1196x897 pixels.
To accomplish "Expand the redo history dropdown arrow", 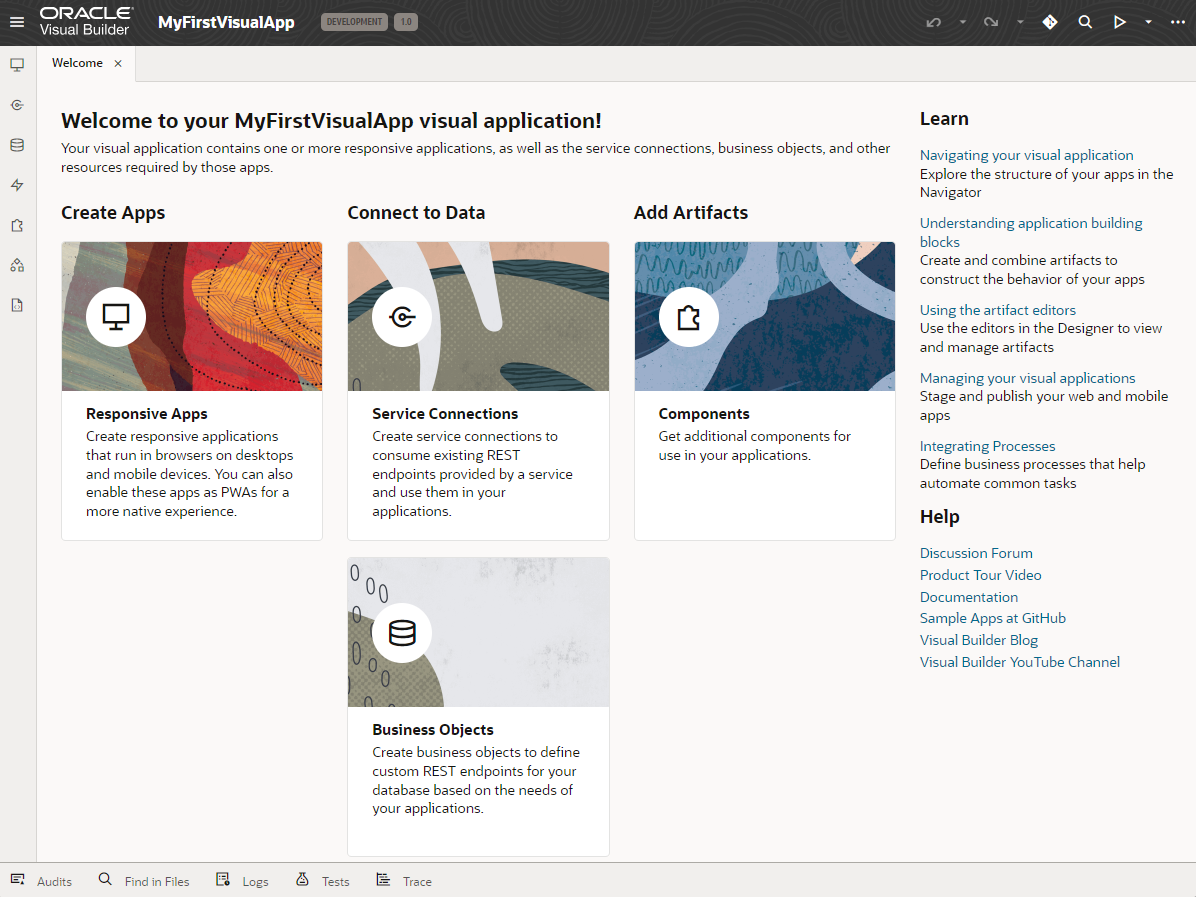I will (x=1020, y=22).
